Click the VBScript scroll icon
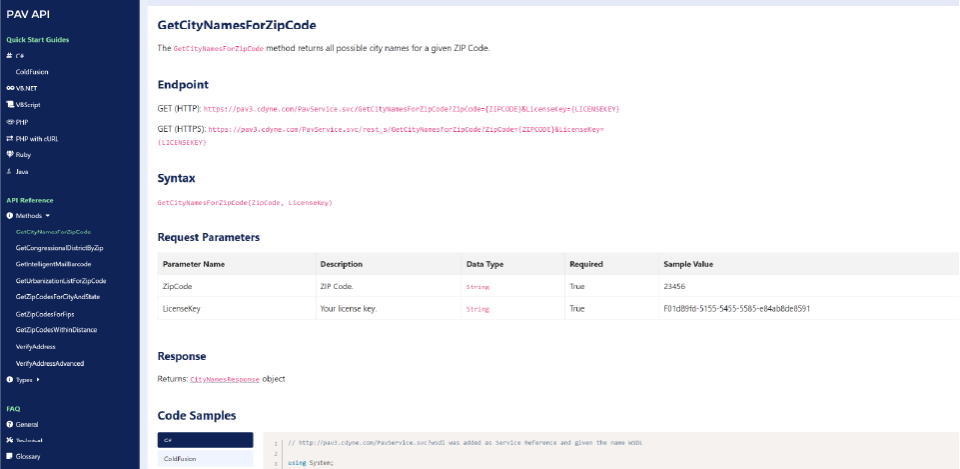 [10, 105]
